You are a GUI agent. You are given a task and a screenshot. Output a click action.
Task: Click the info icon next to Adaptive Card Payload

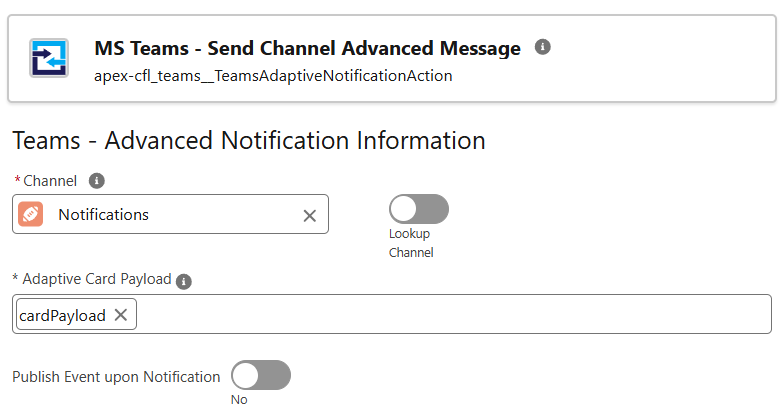(184, 282)
